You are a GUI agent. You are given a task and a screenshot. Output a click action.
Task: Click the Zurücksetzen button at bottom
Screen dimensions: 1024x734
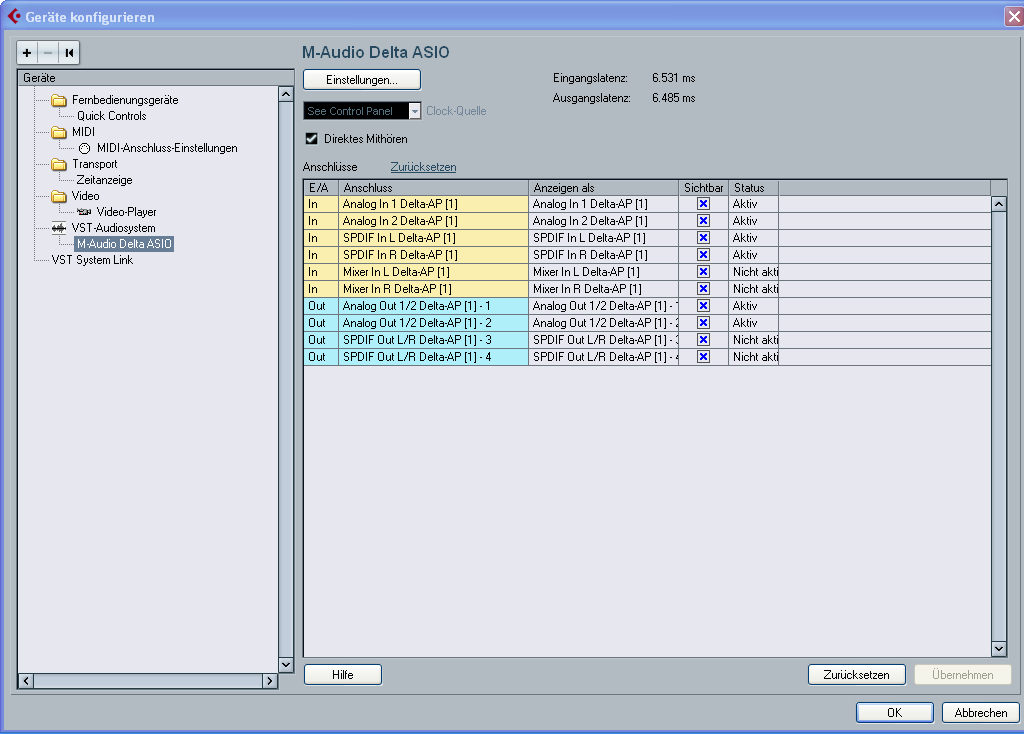click(x=856, y=675)
